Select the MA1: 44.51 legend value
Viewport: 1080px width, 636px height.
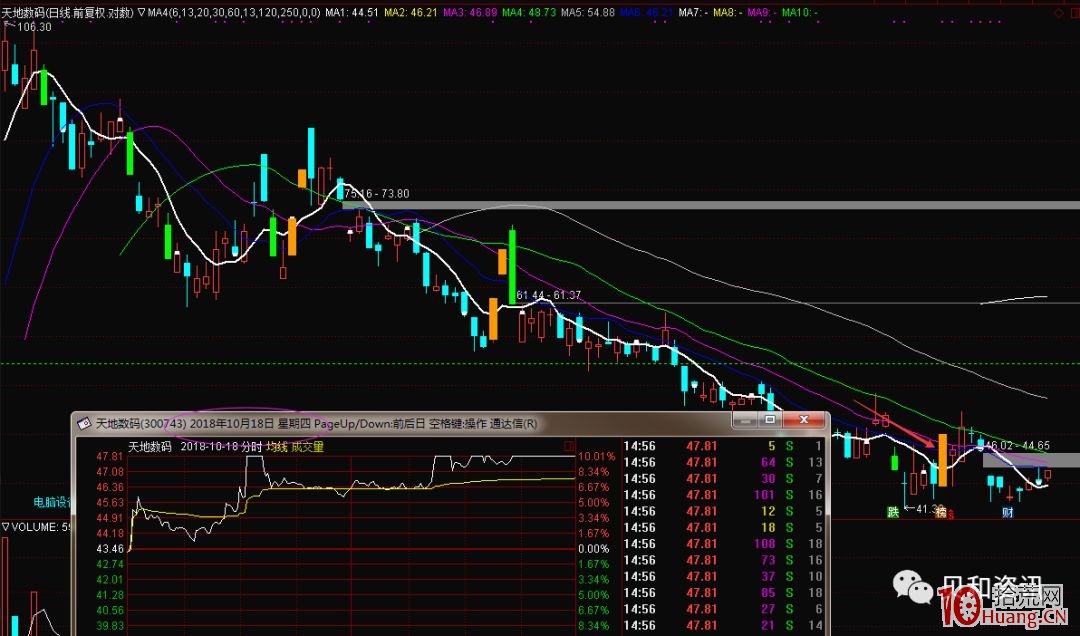coord(352,12)
